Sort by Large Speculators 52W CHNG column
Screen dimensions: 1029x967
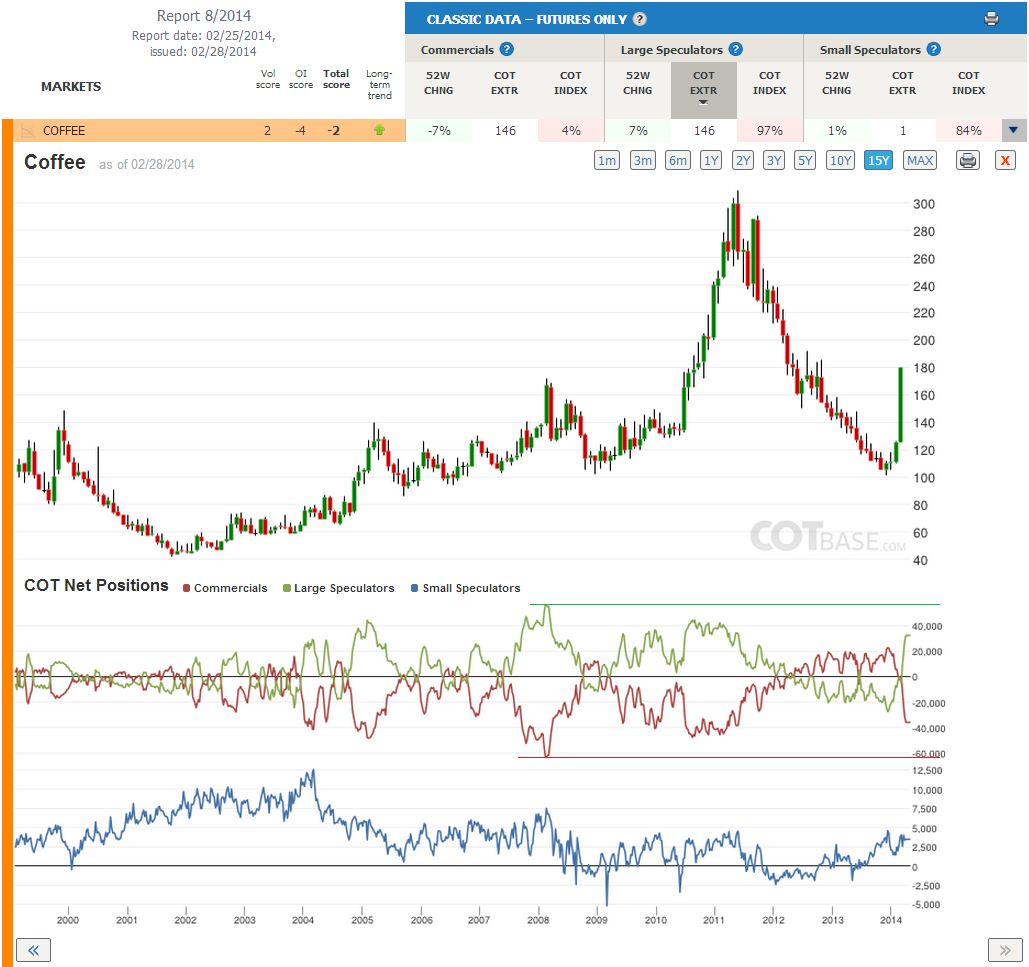(638, 83)
